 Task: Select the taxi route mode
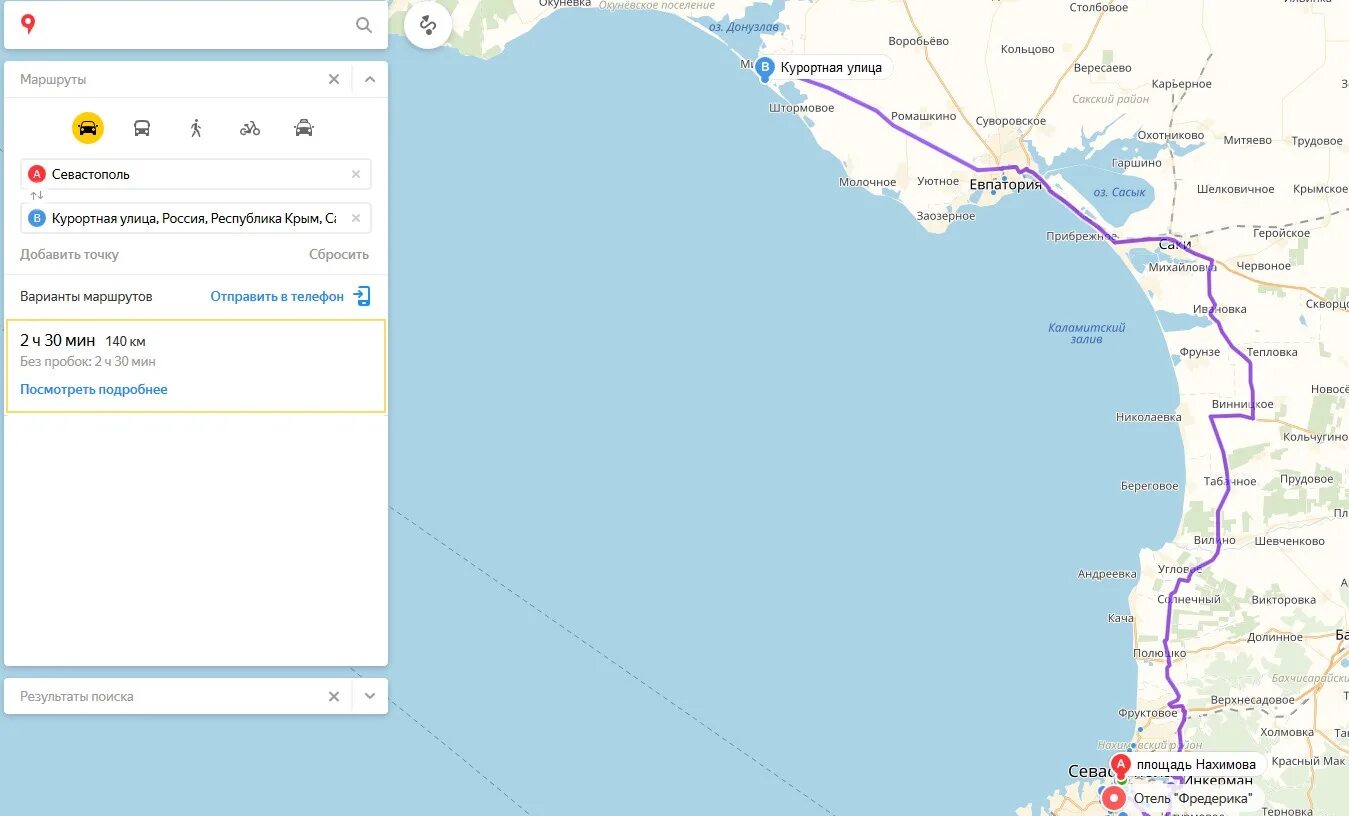point(304,128)
